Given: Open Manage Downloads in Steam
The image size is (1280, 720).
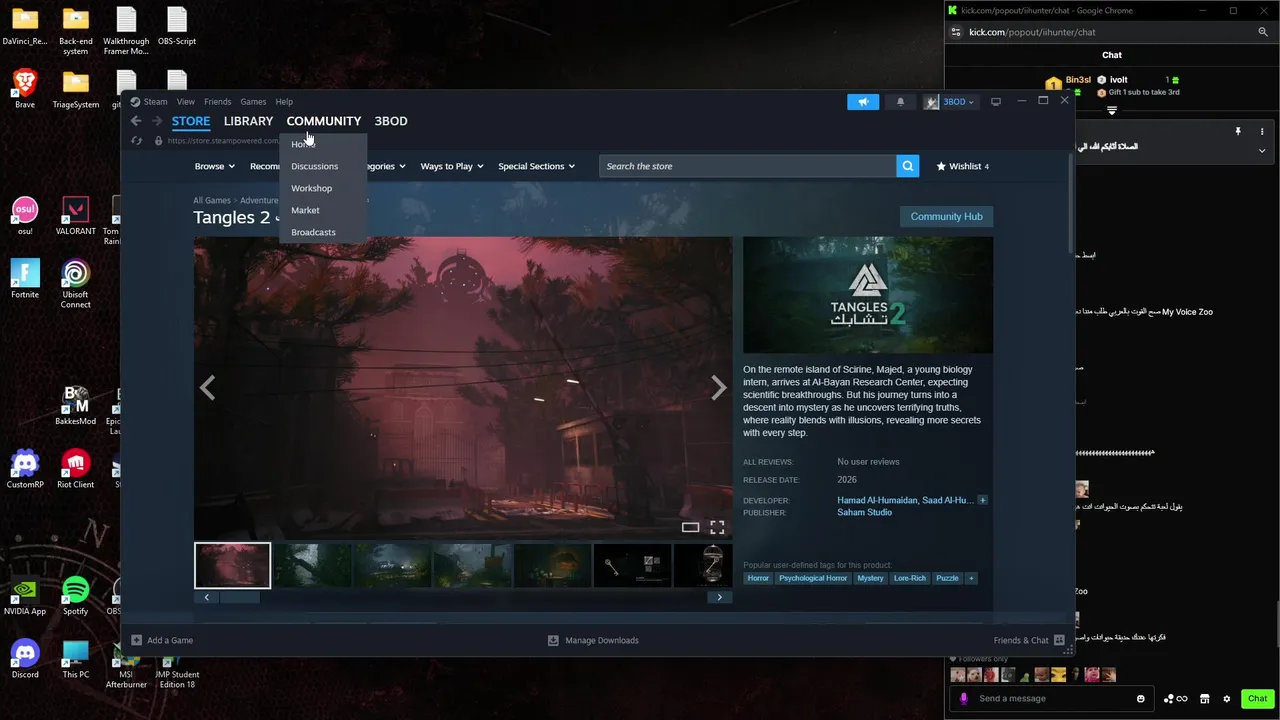Looking at the screenshot, I should 593,640.
